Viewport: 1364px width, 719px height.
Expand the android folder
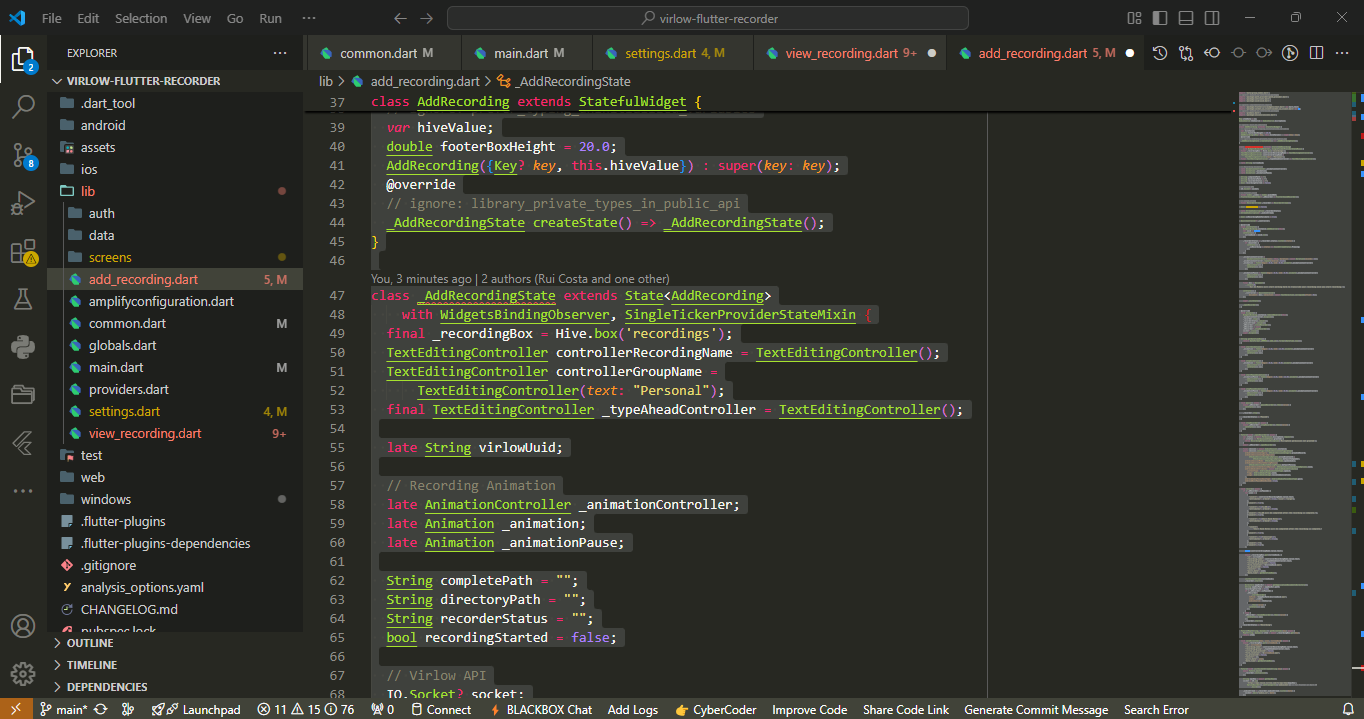pos(175,125)
